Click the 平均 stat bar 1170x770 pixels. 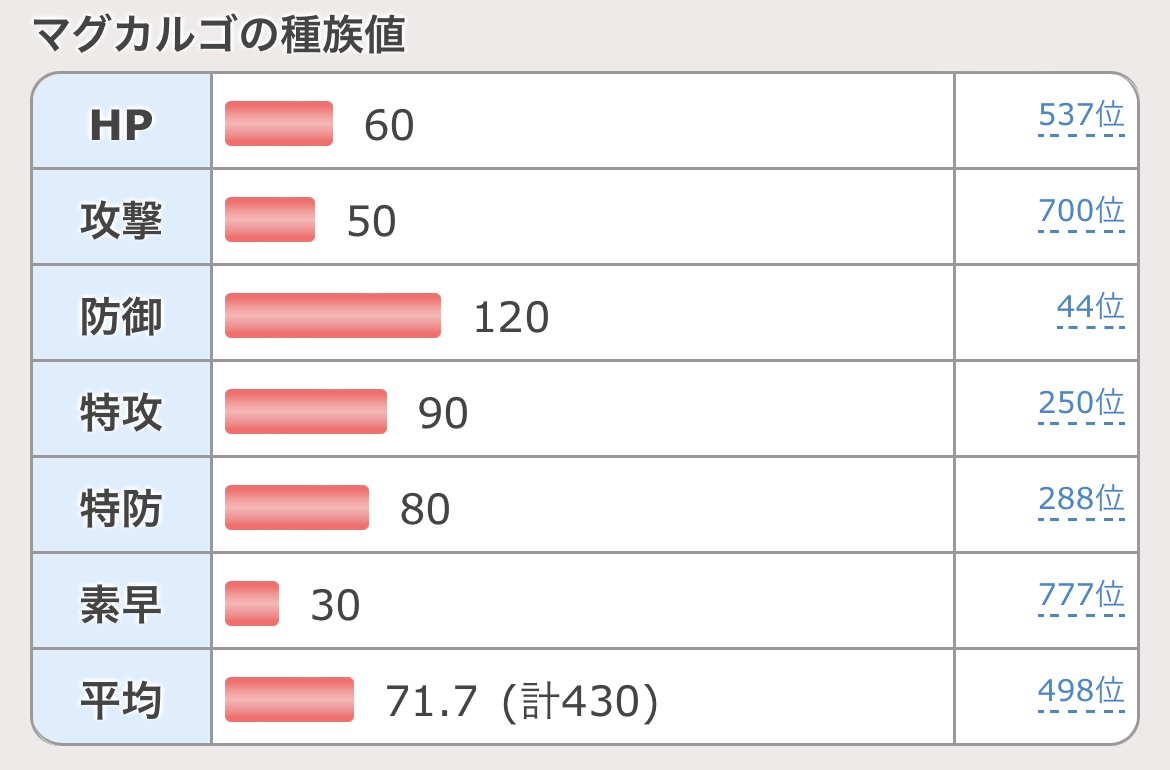(x=290, y=699)
